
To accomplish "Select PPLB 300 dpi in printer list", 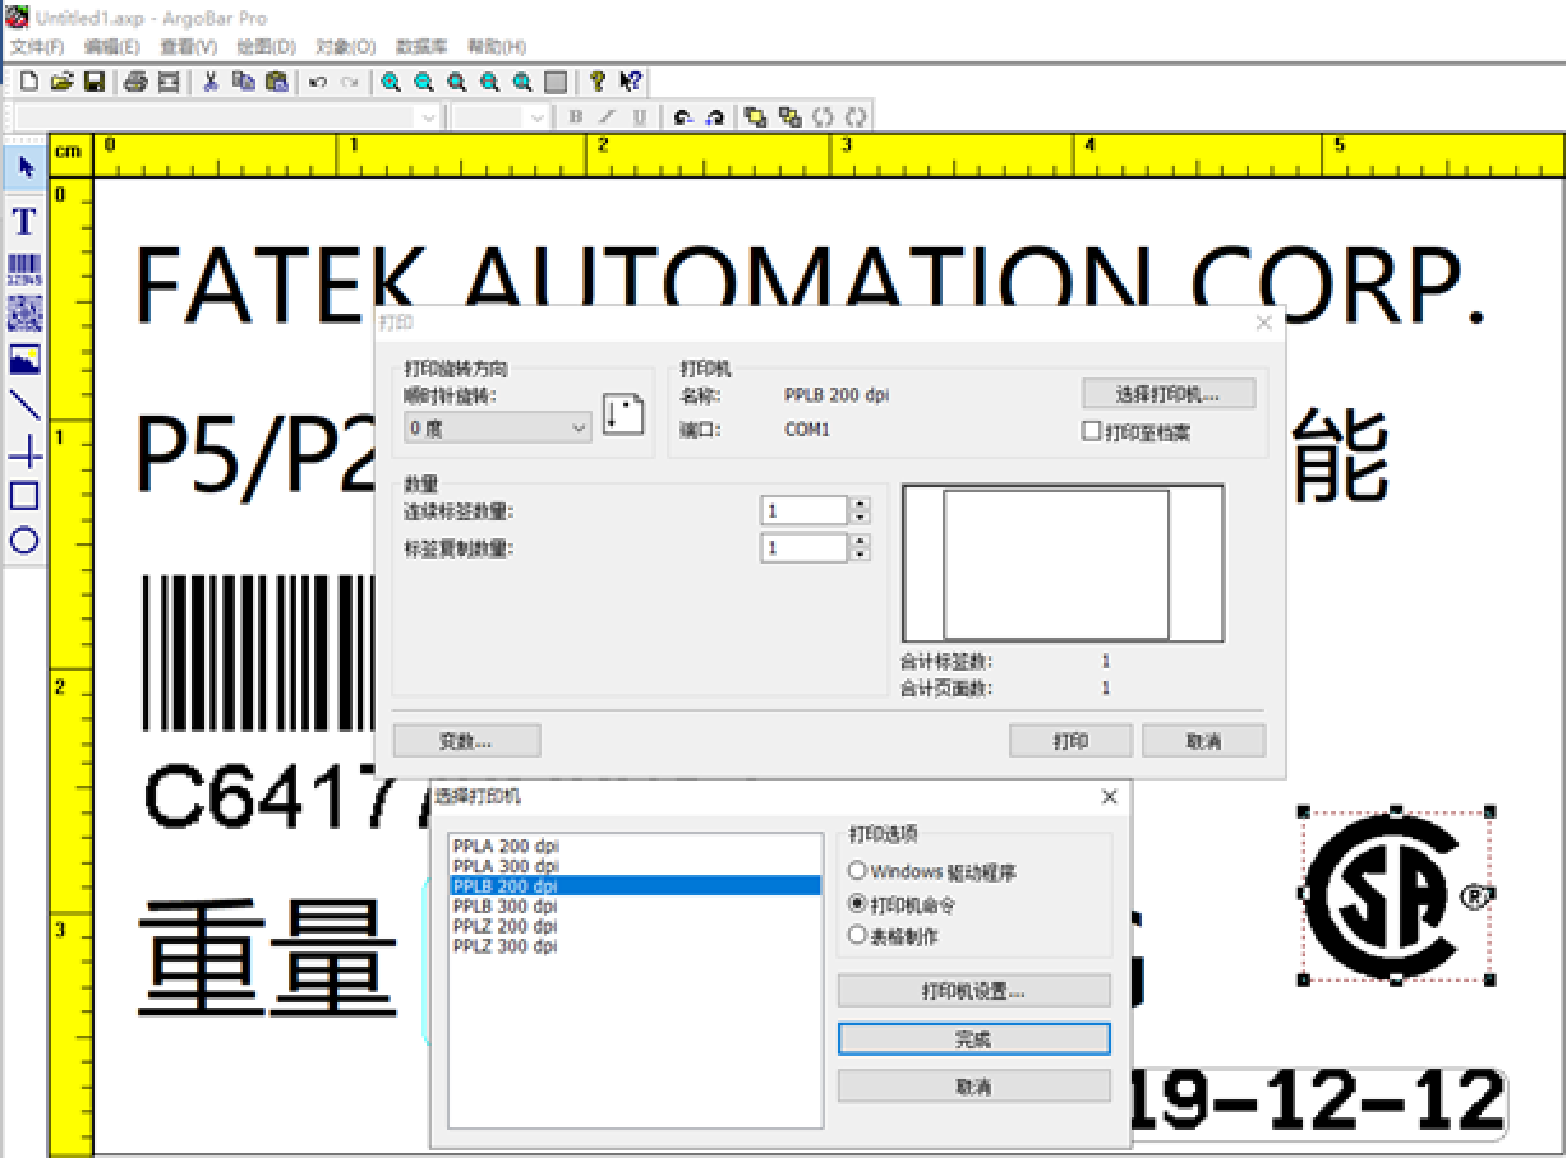I will click(x=635, y=905).
